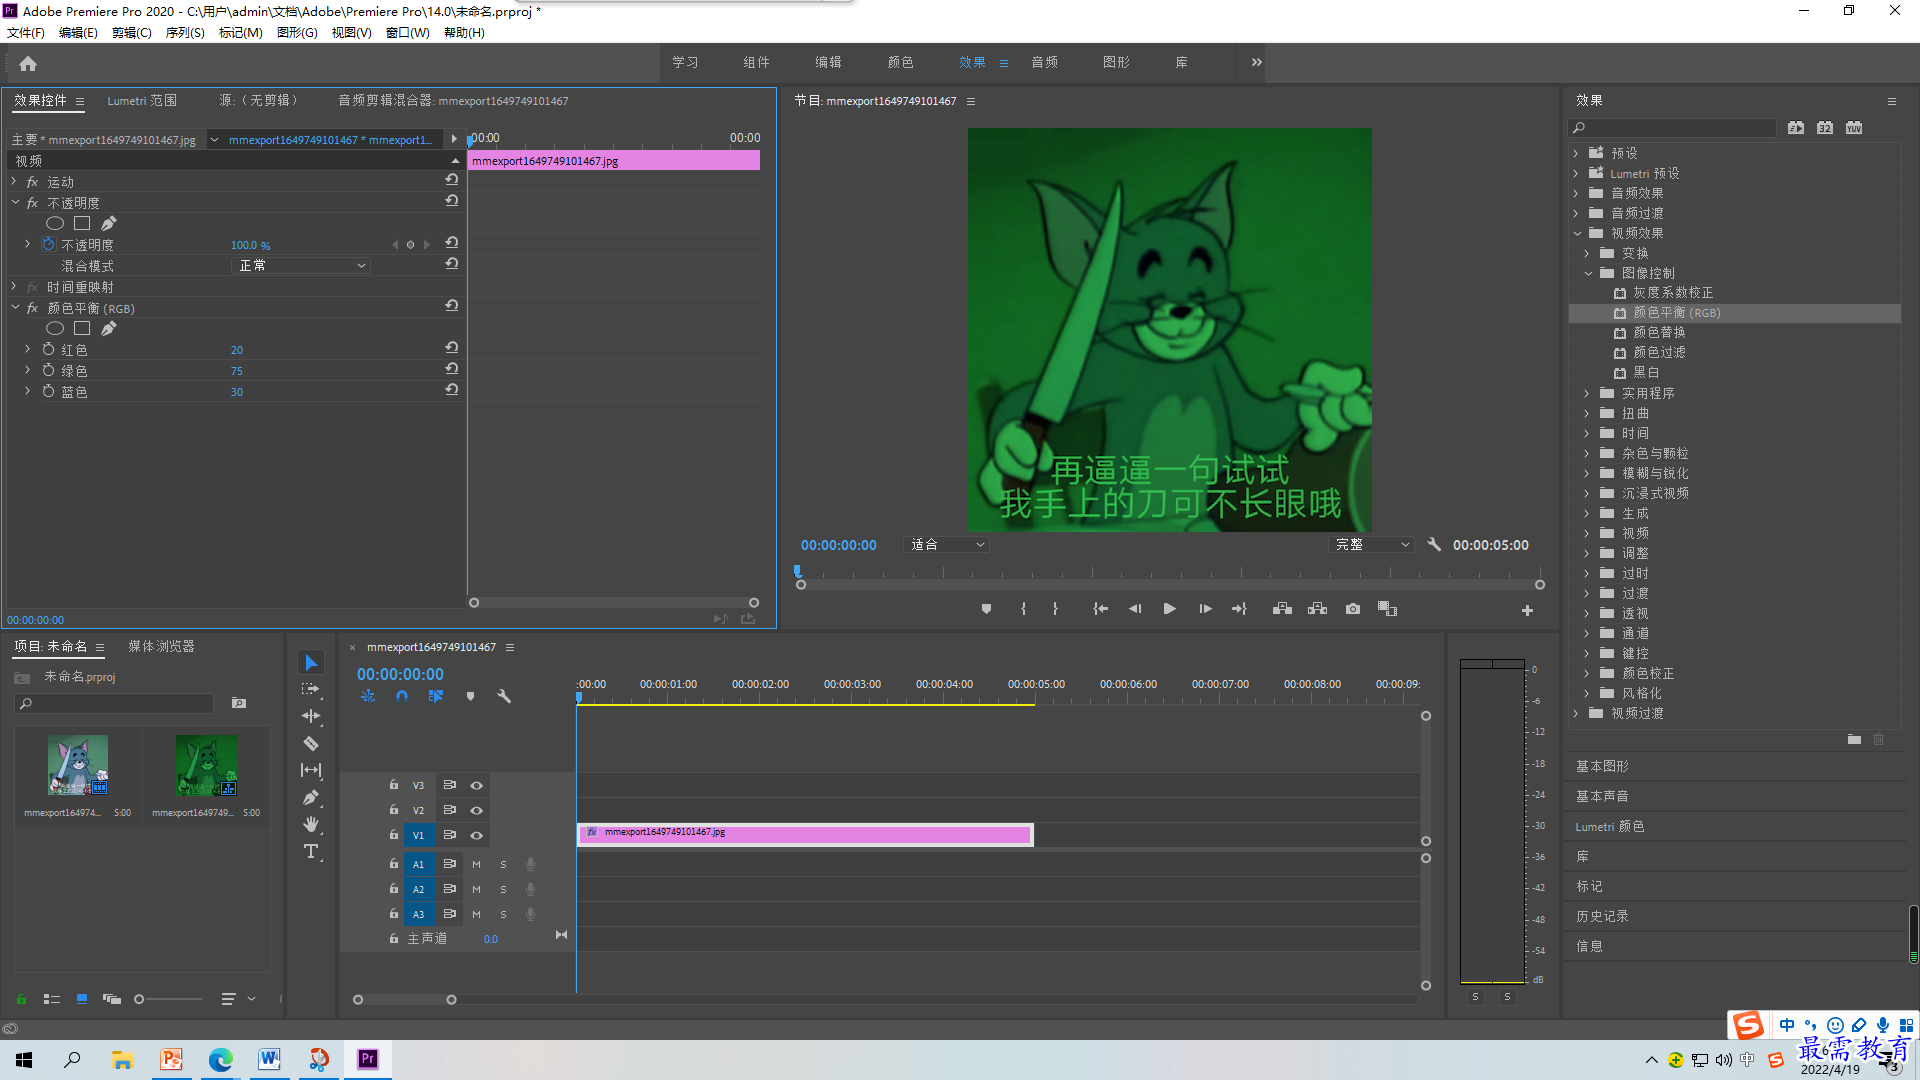Image resolution: width=1920 pixels, height=1080 pixels.
Task: Toggle linked selection in timeline
Action: click(x=436, y=696)
